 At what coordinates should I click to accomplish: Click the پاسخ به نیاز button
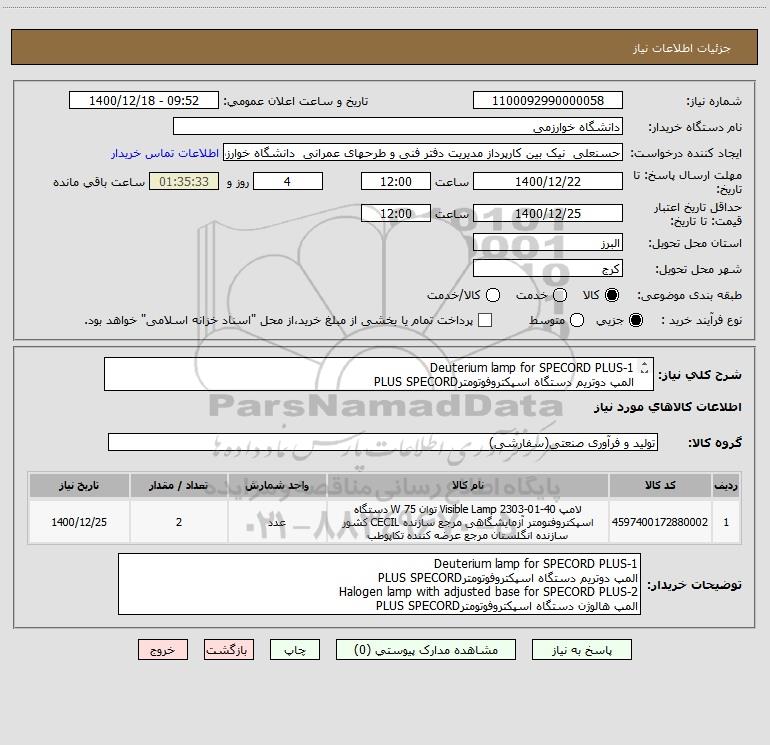point(582,650)
